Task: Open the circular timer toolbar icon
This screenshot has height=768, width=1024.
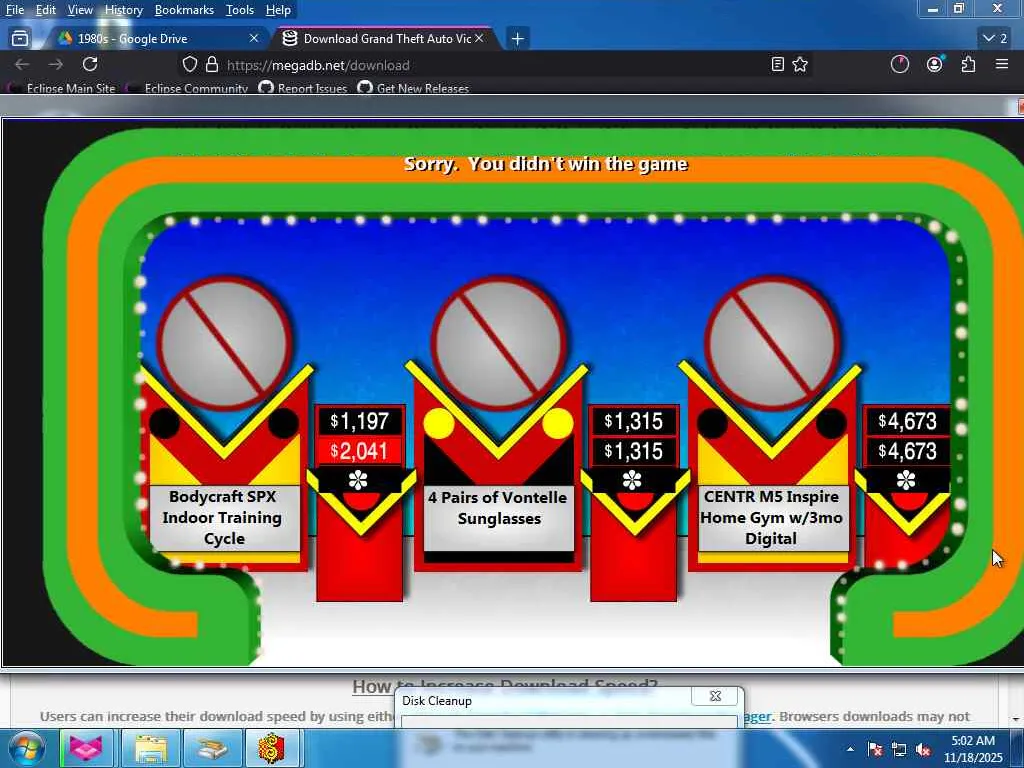Action: (x=900, y=64)
